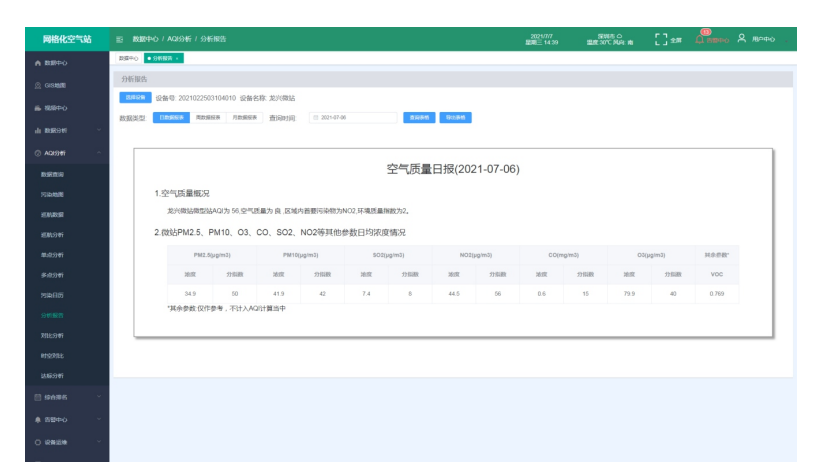Open the 用户中心 user profile icon
The image size is (821, 475).
pyautogui.click(x=742, y=39)
